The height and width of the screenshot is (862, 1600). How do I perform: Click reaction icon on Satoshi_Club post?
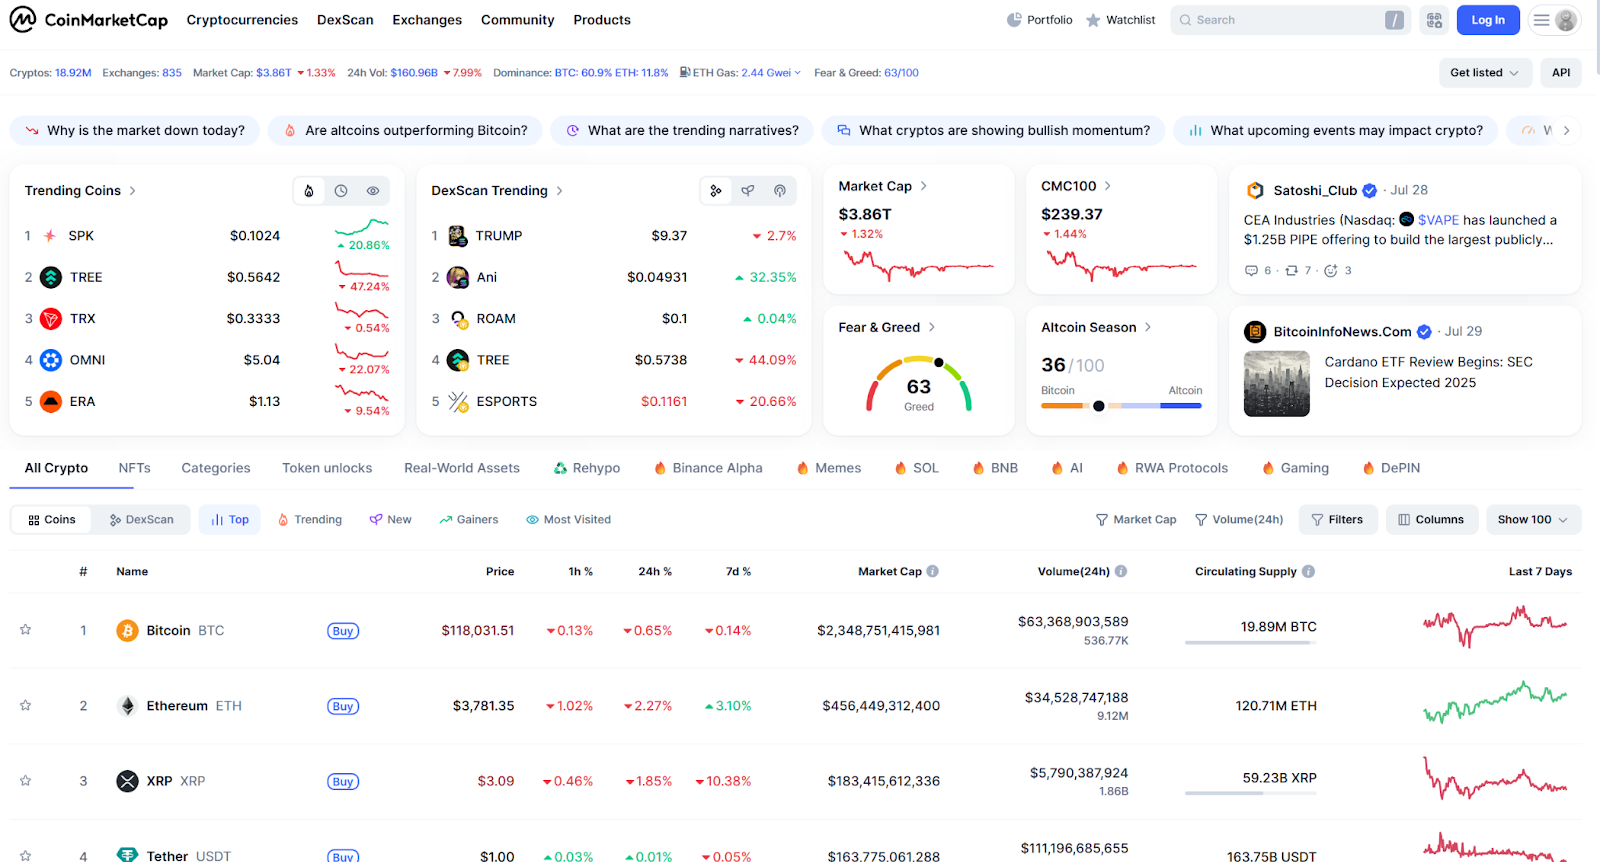(x=1331, y=271)
